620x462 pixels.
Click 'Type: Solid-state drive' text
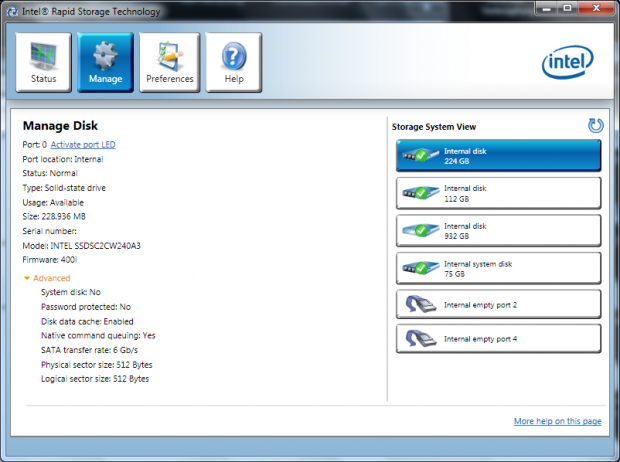(64, 188)
